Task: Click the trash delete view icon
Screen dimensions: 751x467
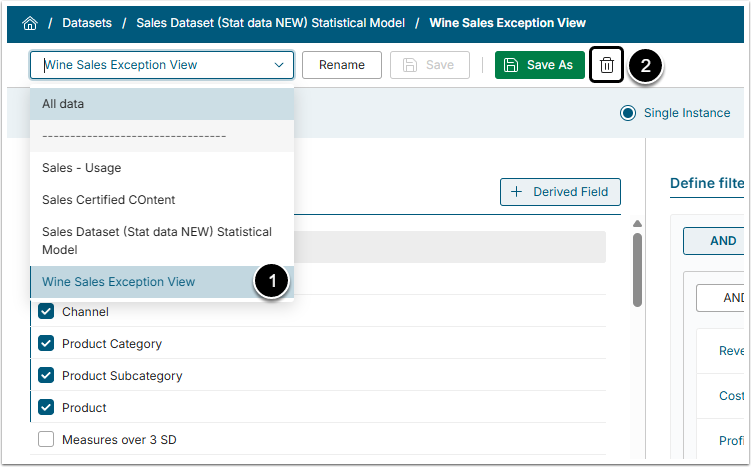Action: 606,65
